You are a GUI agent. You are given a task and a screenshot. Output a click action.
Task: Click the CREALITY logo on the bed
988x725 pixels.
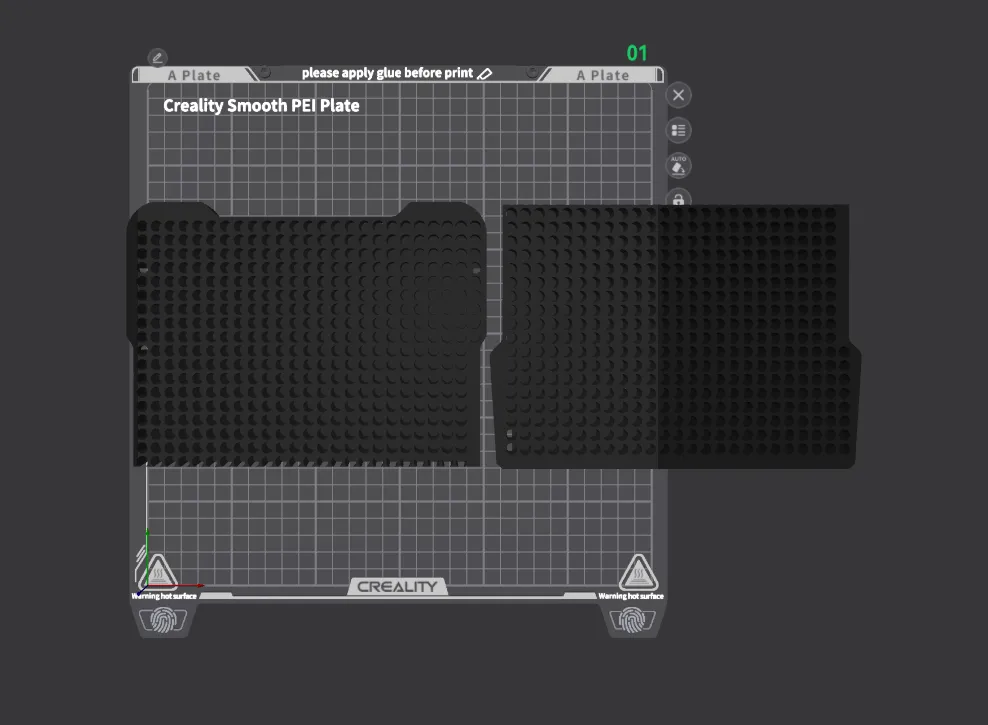(x=397, y=586)
